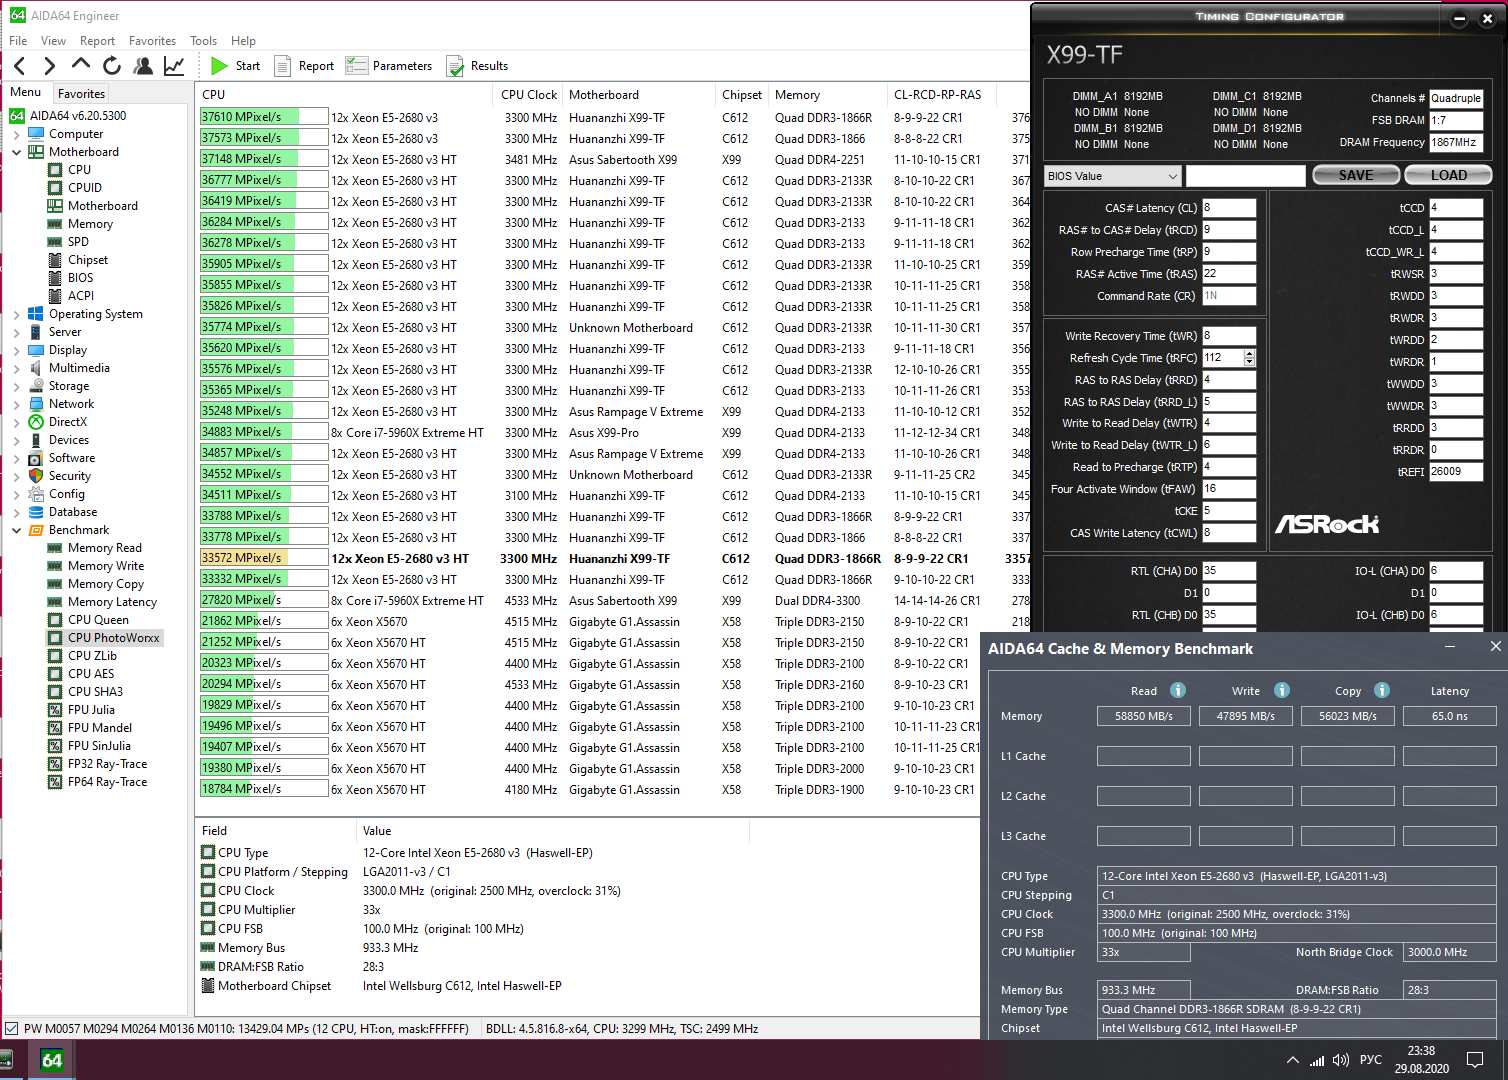Open the File menu
This screenshot has height=1080, width=1508.
[x=18, y=41]
